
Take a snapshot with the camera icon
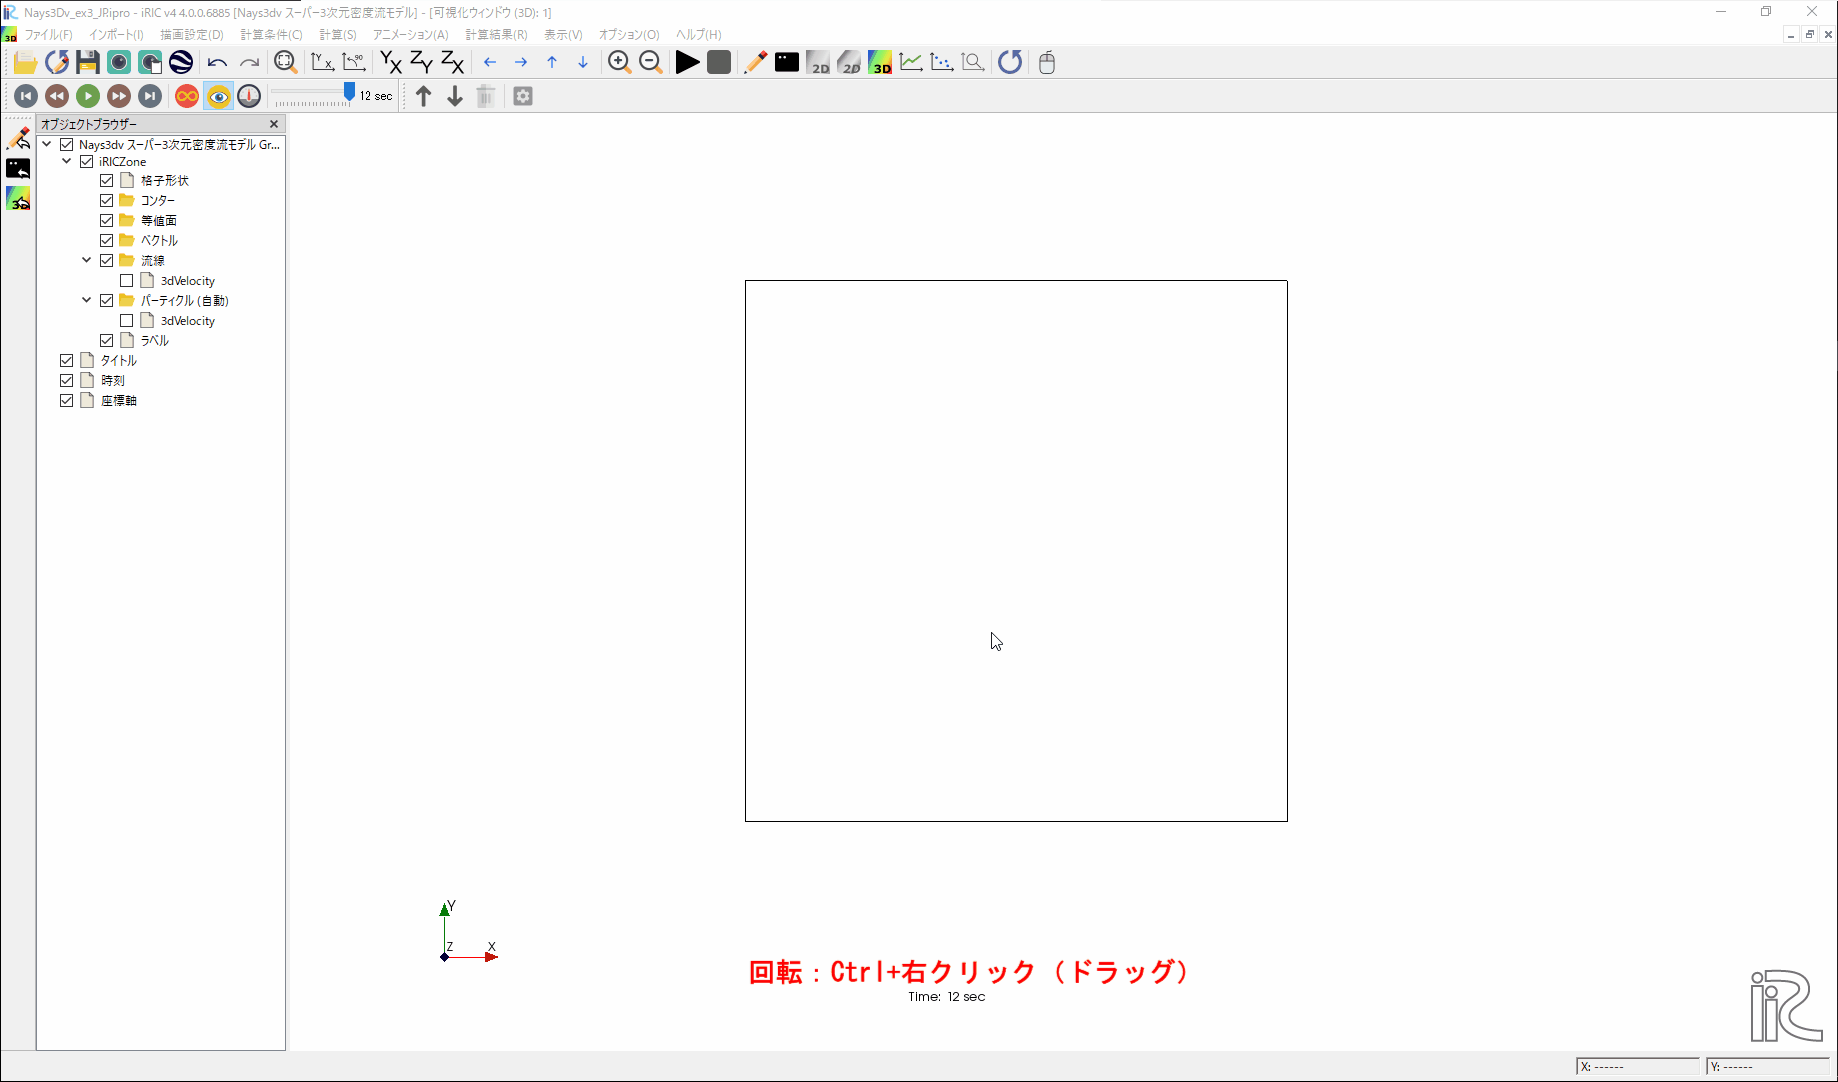119,62
